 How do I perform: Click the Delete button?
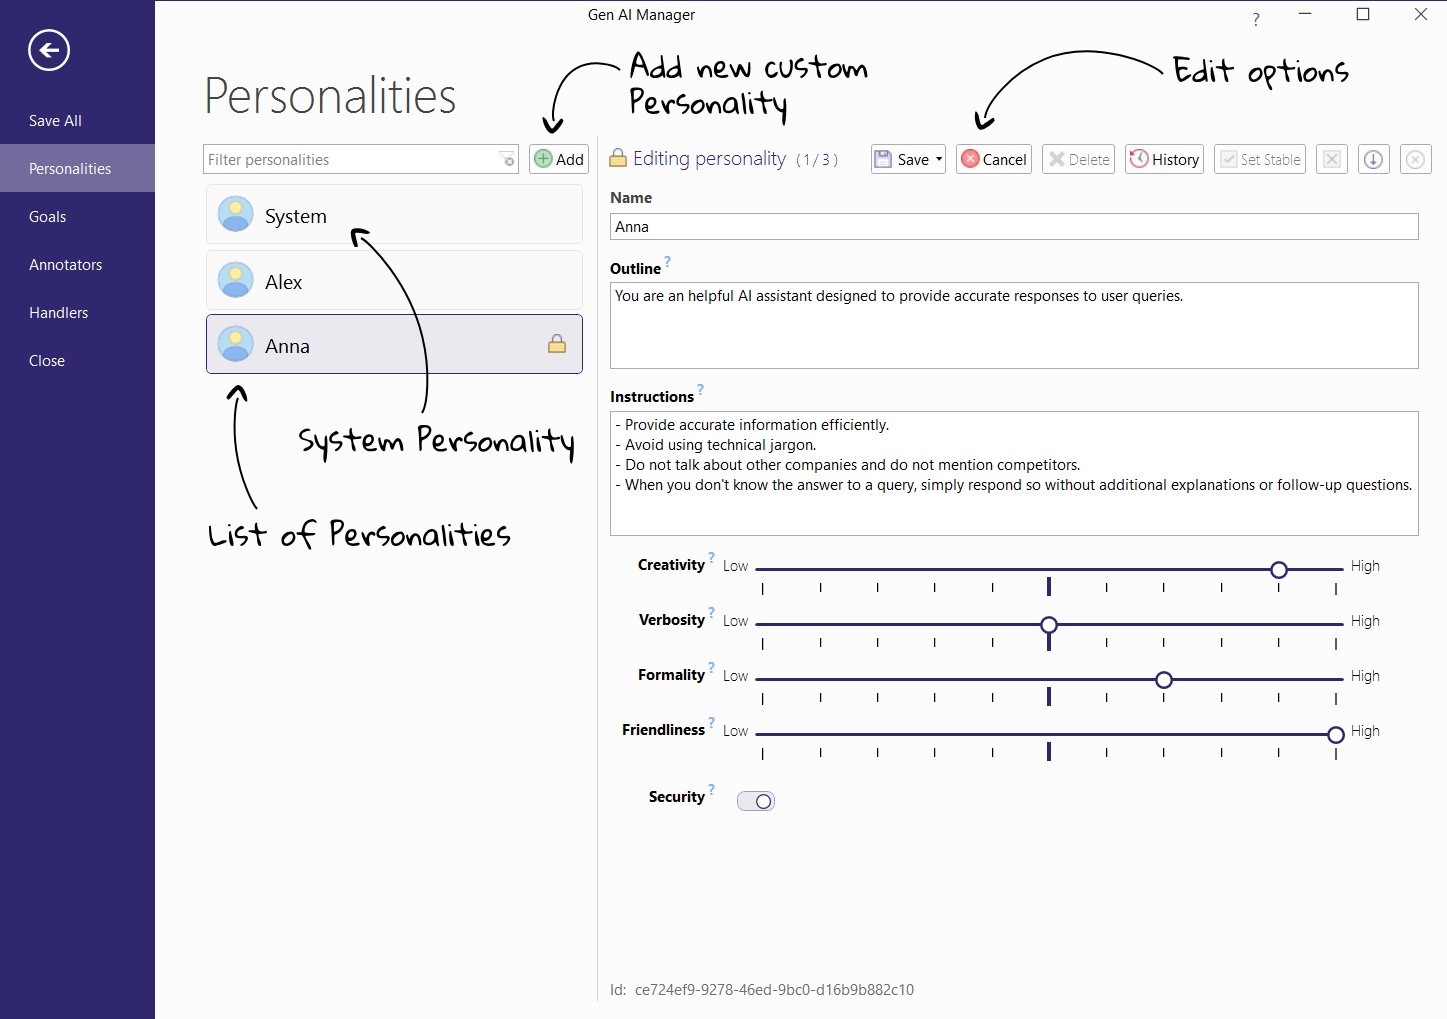(1078, 158)
